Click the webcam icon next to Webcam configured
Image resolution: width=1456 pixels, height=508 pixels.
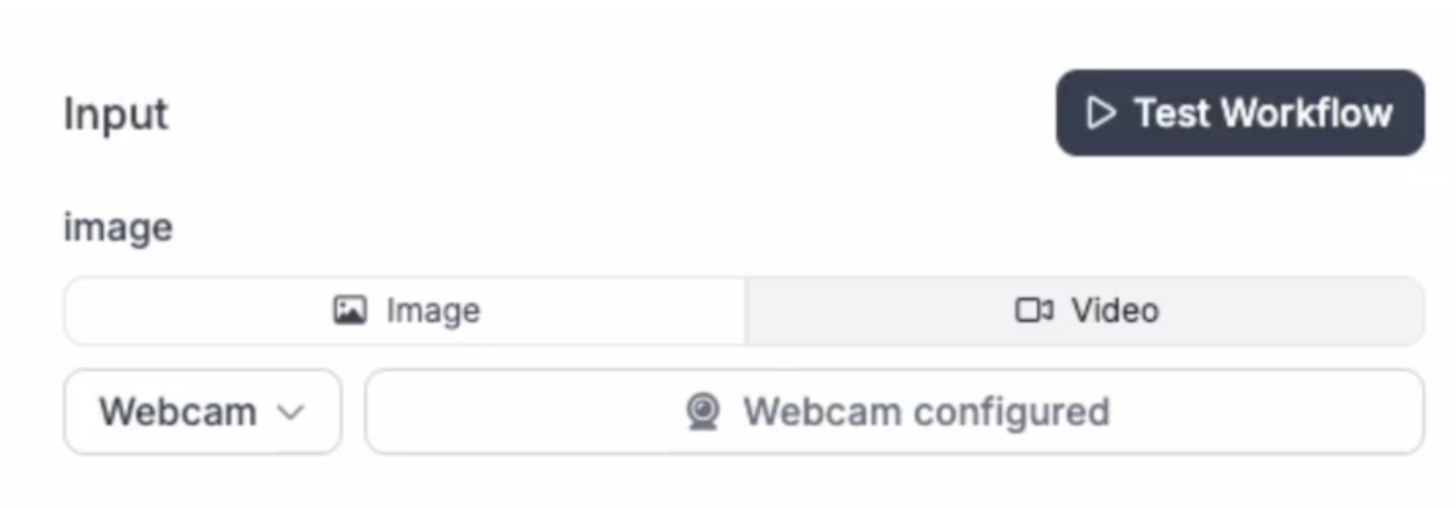click(703, 411)
